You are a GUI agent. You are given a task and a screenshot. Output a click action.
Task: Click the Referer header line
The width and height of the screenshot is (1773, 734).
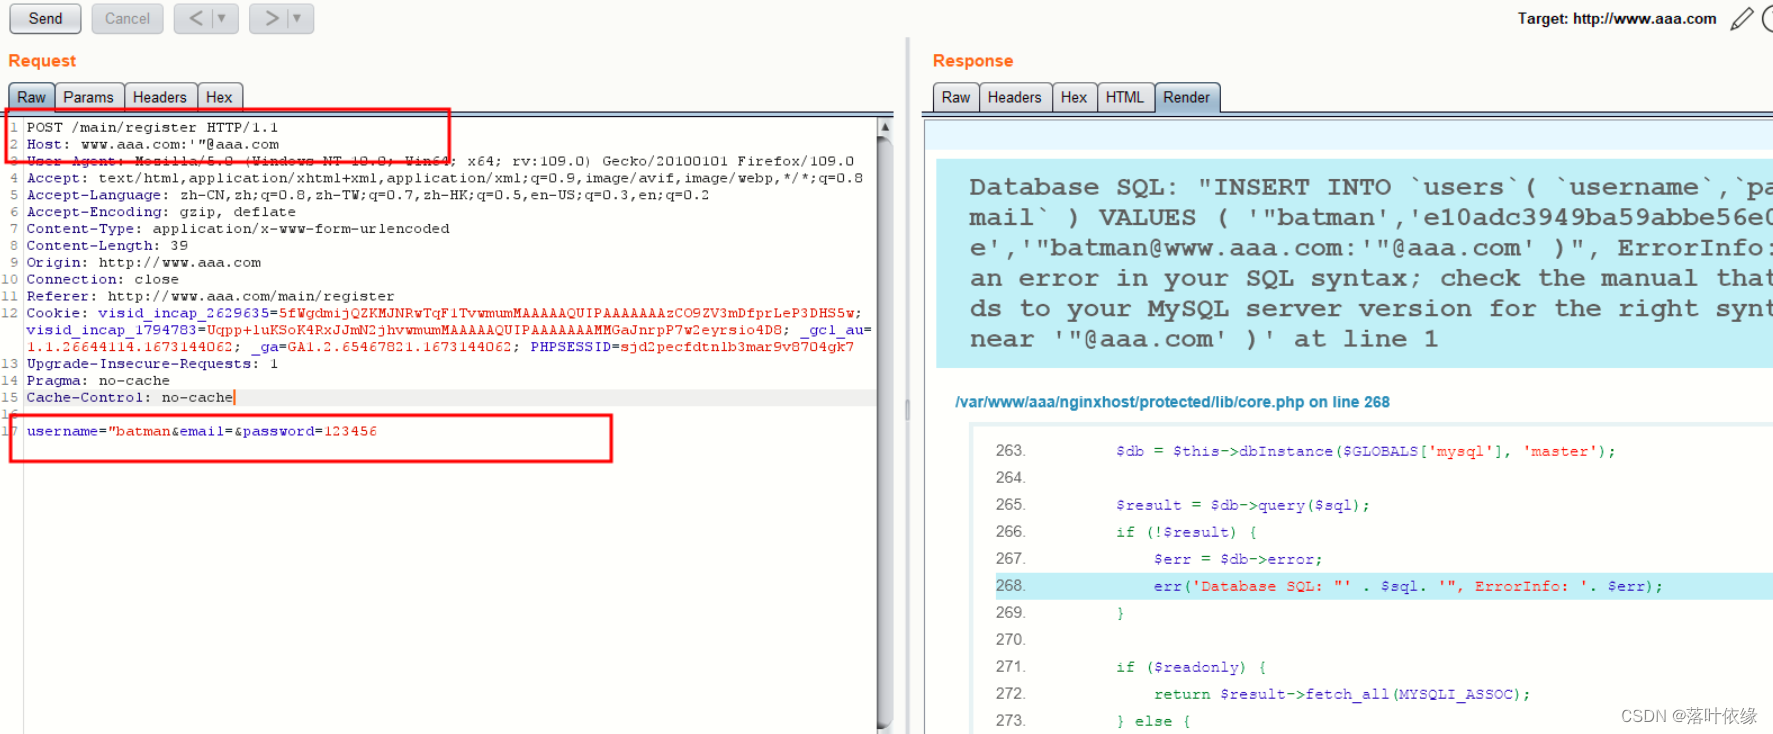click(210, 296)
